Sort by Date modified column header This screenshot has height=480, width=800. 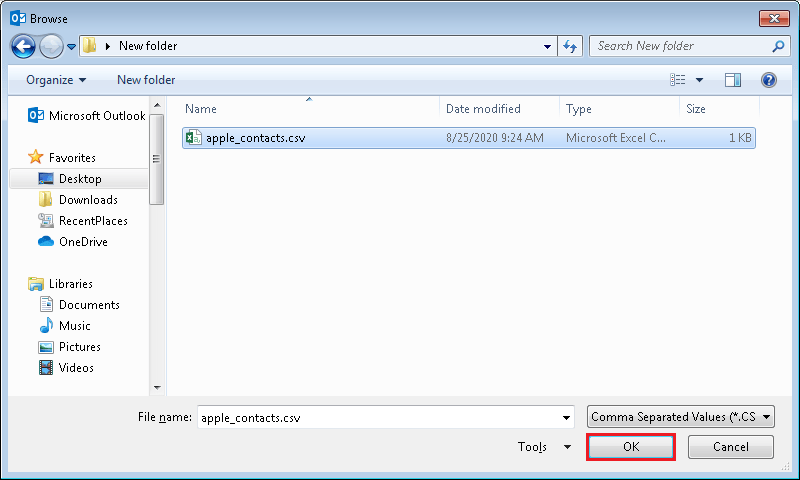coord(483,109)
